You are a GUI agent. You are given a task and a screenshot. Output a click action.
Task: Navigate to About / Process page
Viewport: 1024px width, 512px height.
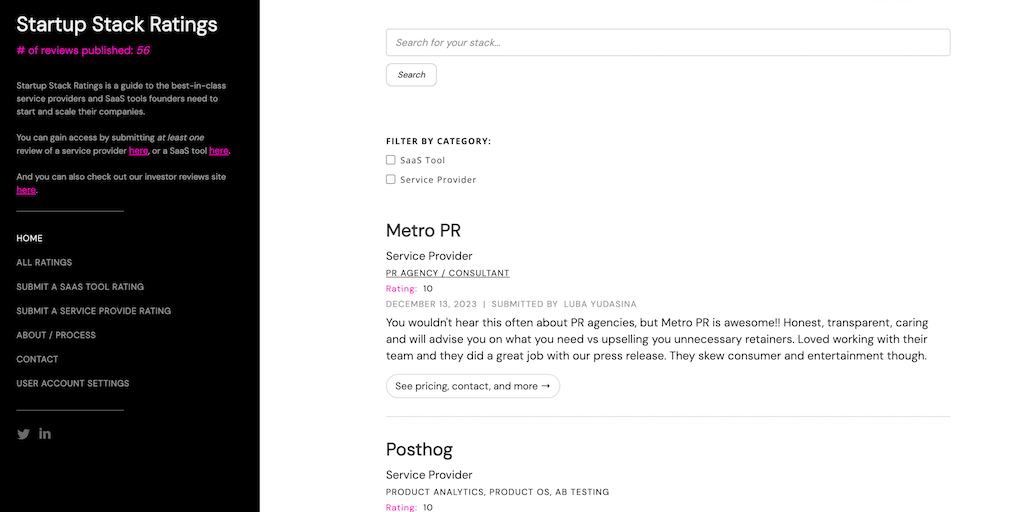[x=56, y=335]
